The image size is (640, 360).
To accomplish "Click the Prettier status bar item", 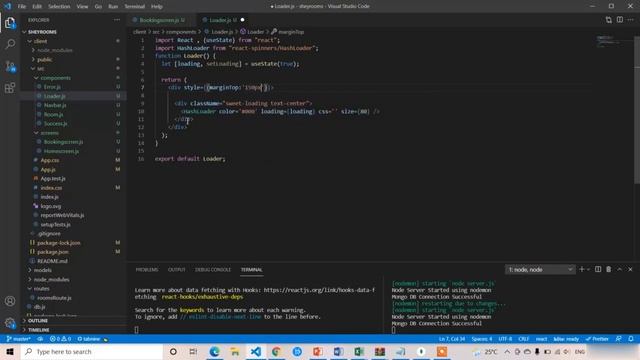I will coord(597,339).
